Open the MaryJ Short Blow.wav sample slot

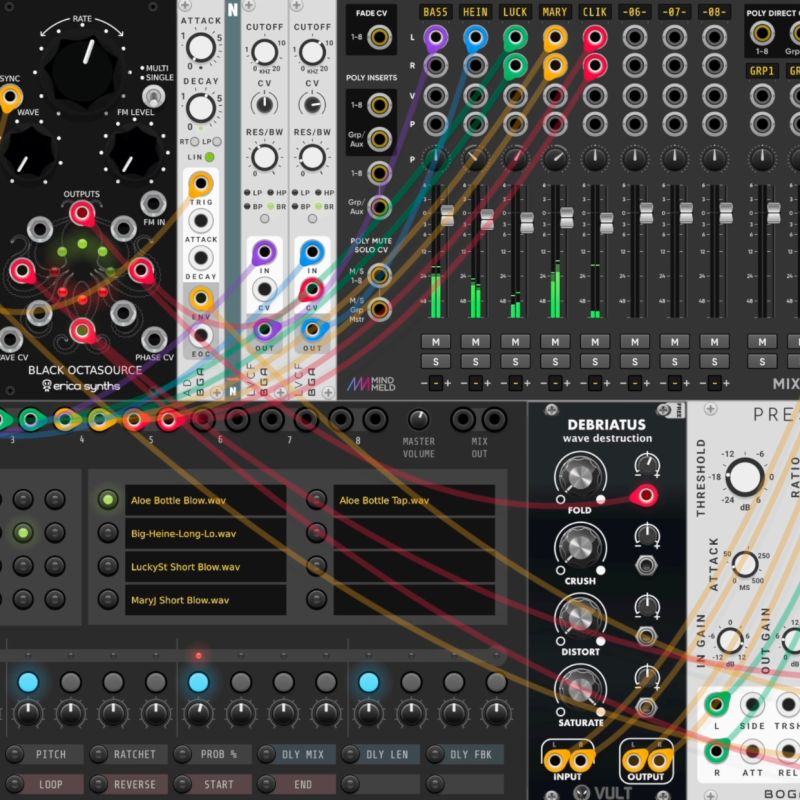(x=206, y=600)
